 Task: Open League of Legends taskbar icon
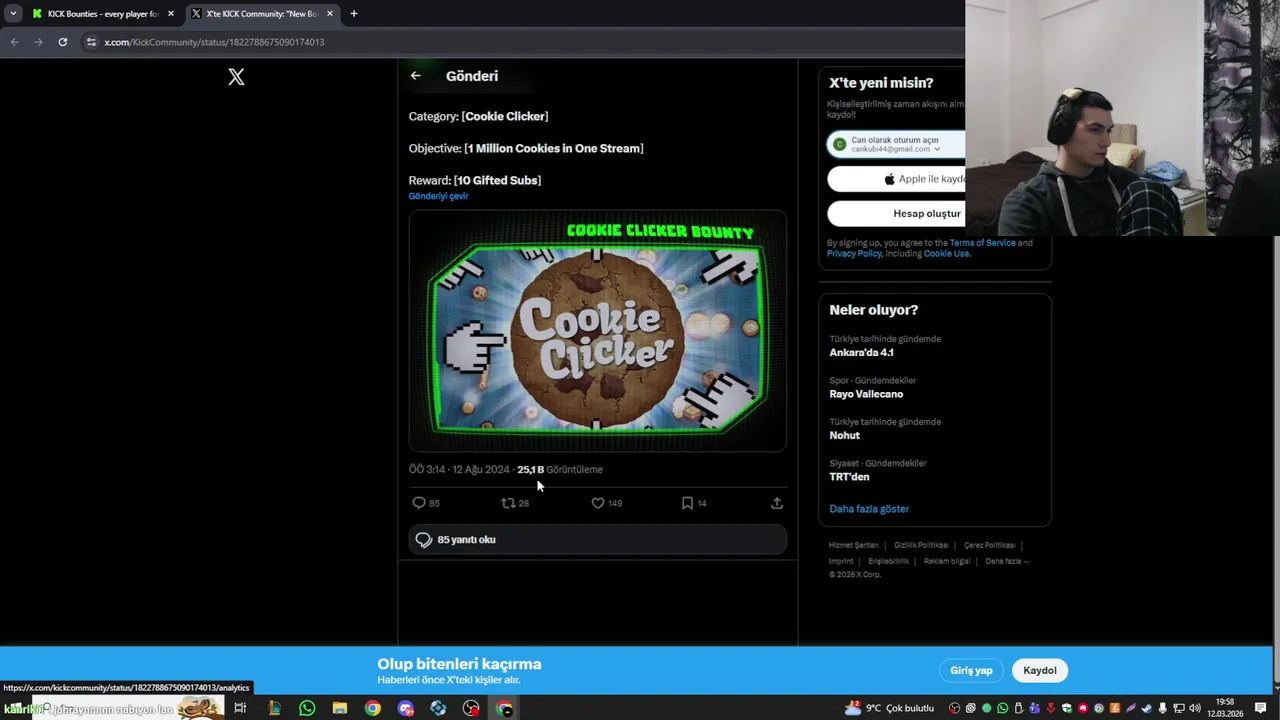[274, 708]
